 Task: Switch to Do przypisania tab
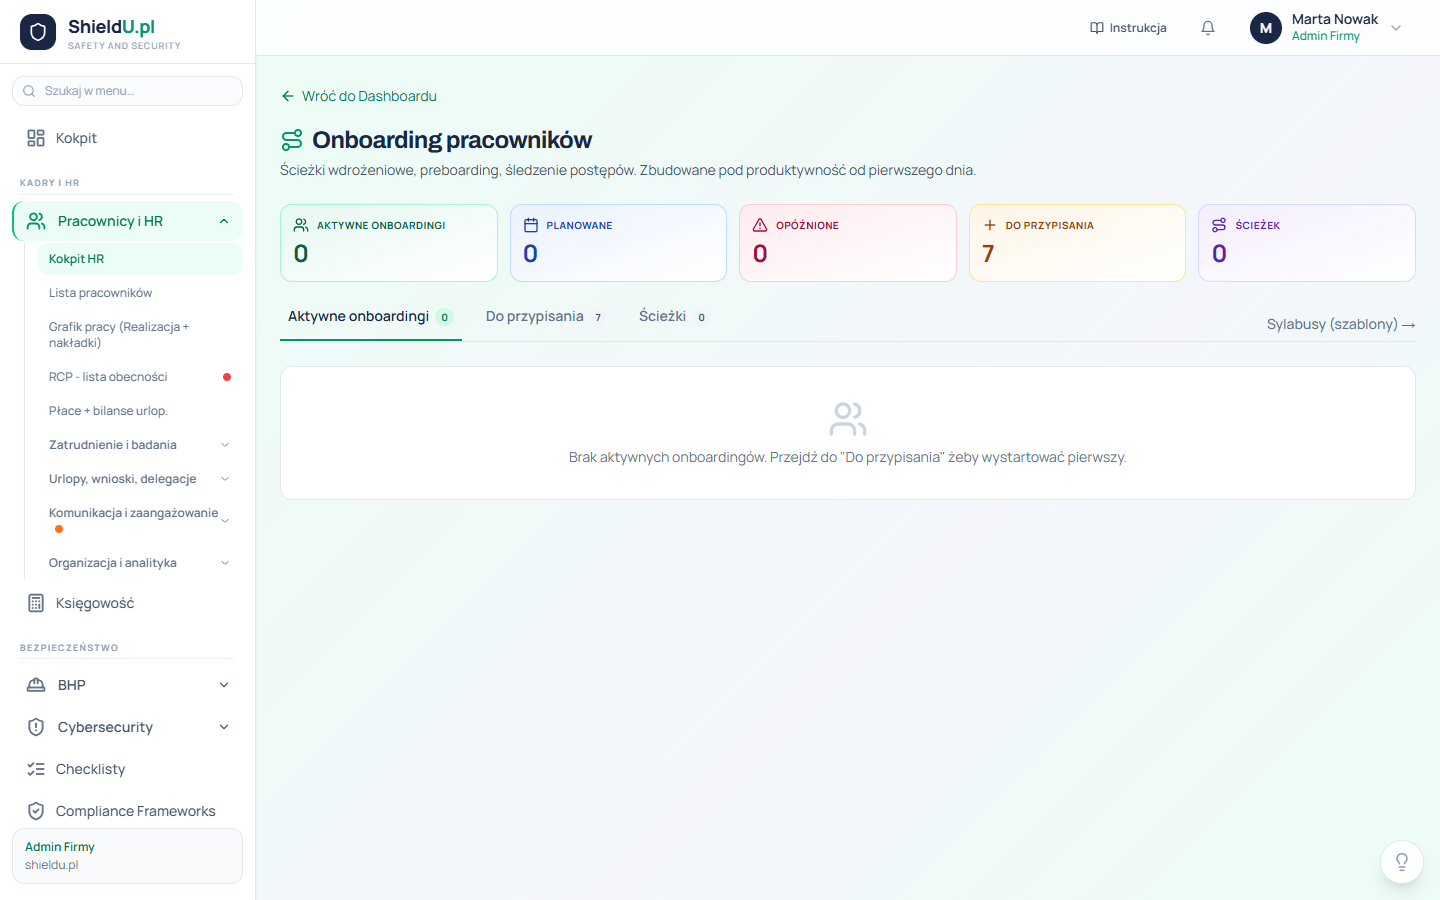[544, 317]
